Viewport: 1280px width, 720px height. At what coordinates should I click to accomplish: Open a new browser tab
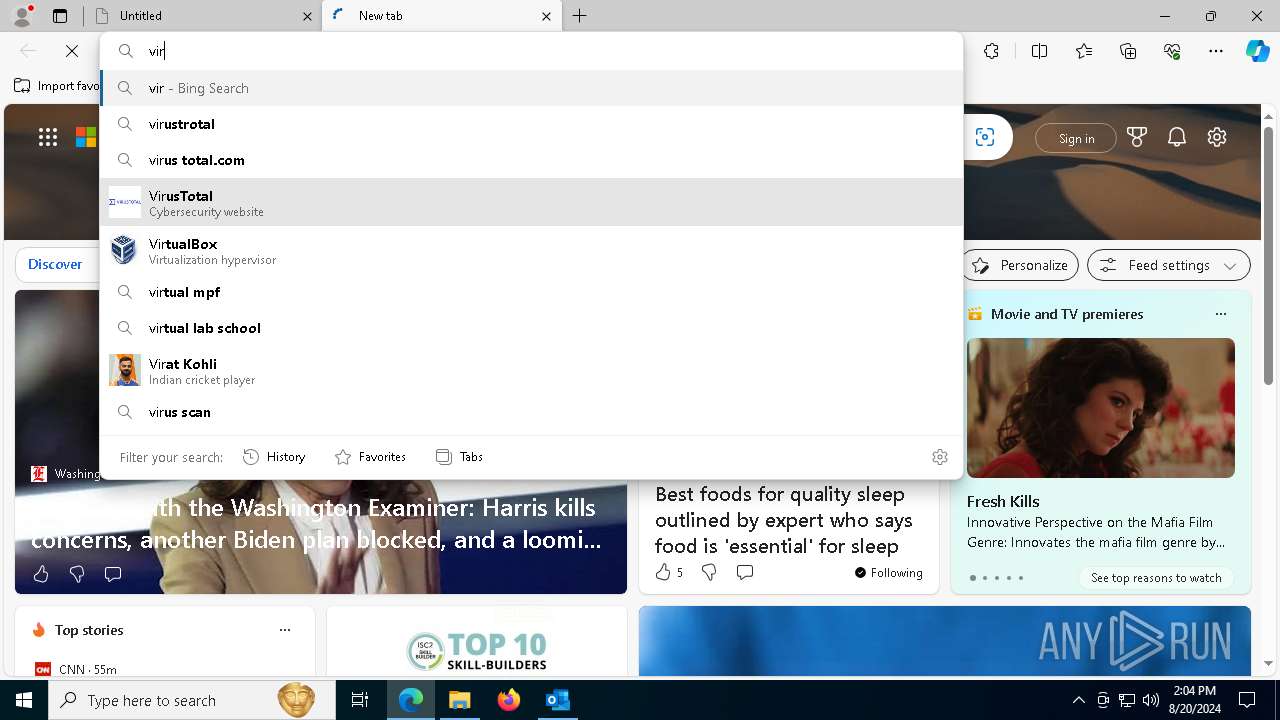580,16
